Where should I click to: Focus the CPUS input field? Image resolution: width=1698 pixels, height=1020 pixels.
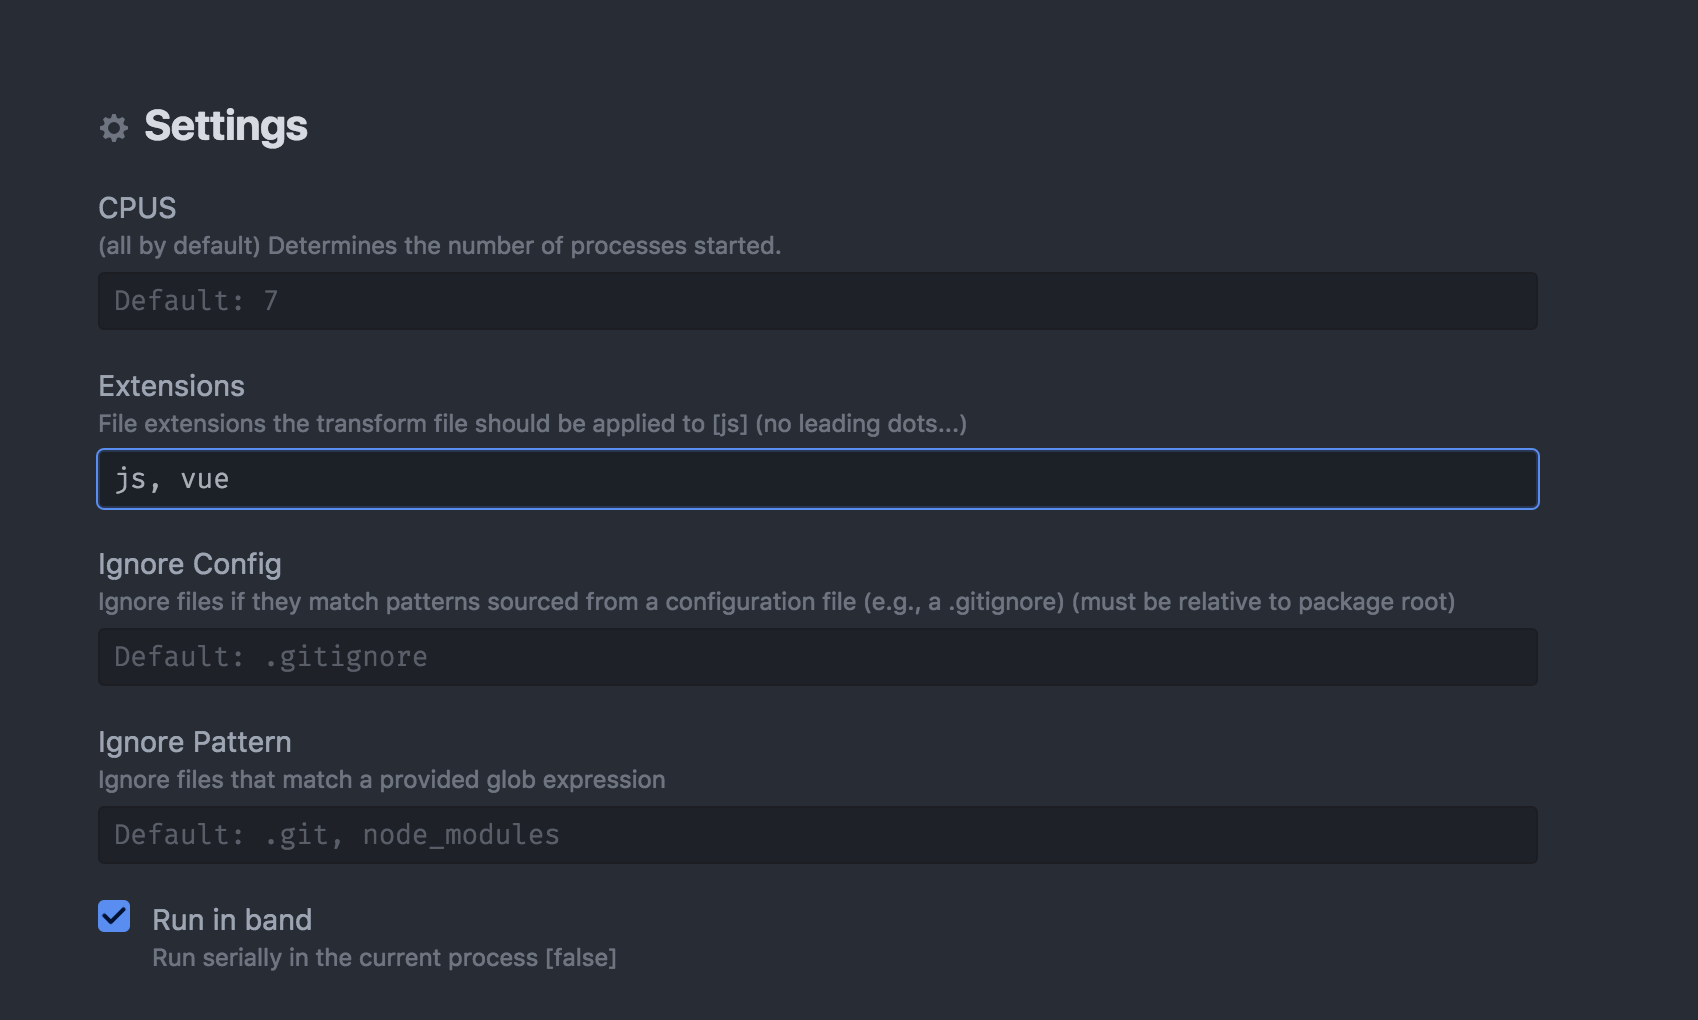[x=817, y=301]
